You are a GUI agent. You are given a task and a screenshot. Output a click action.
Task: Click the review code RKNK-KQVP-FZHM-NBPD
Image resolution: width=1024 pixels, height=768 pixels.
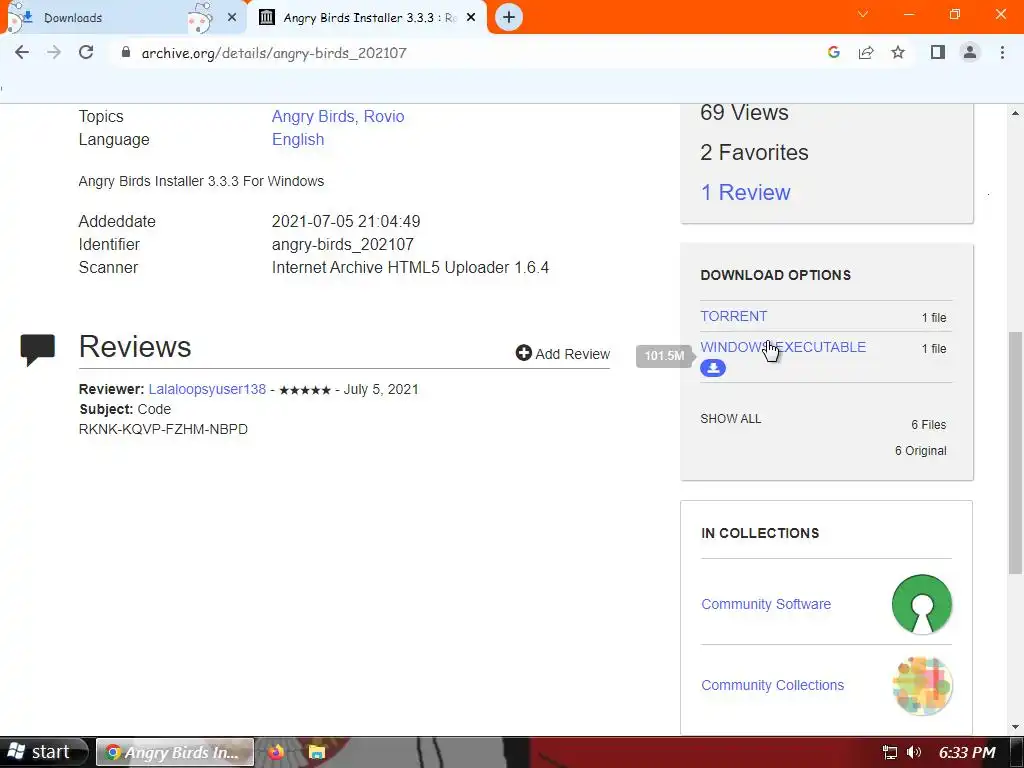point(163,429)
